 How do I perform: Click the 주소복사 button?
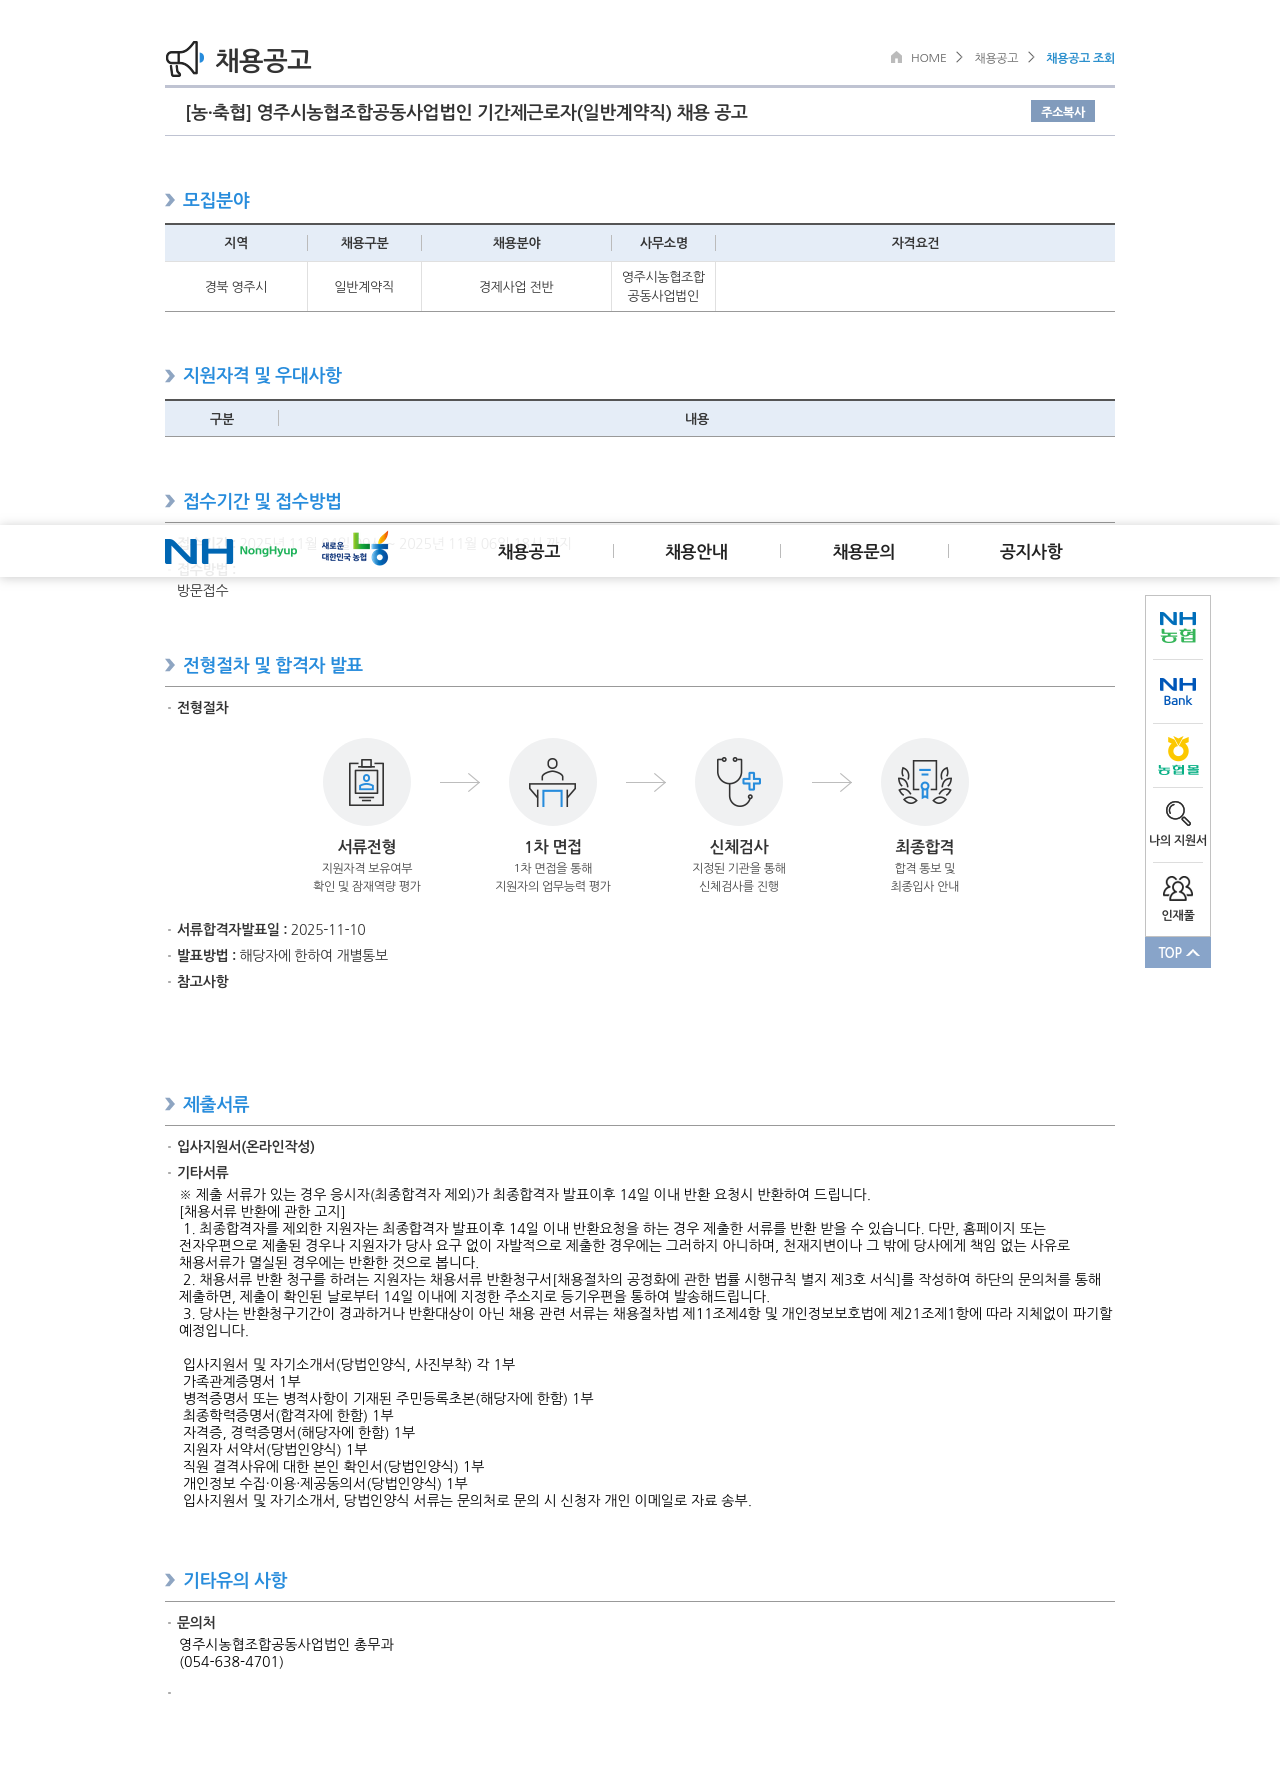coord(1063,111)
